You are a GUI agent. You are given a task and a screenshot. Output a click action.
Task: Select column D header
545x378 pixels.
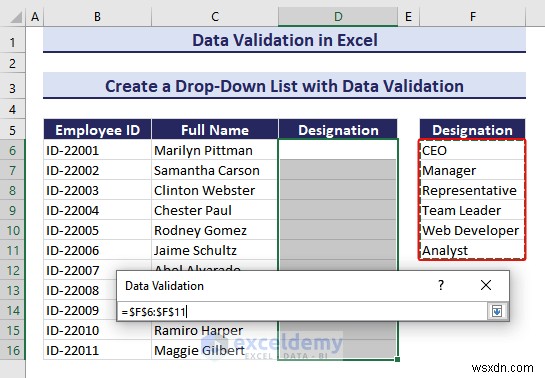338,17
